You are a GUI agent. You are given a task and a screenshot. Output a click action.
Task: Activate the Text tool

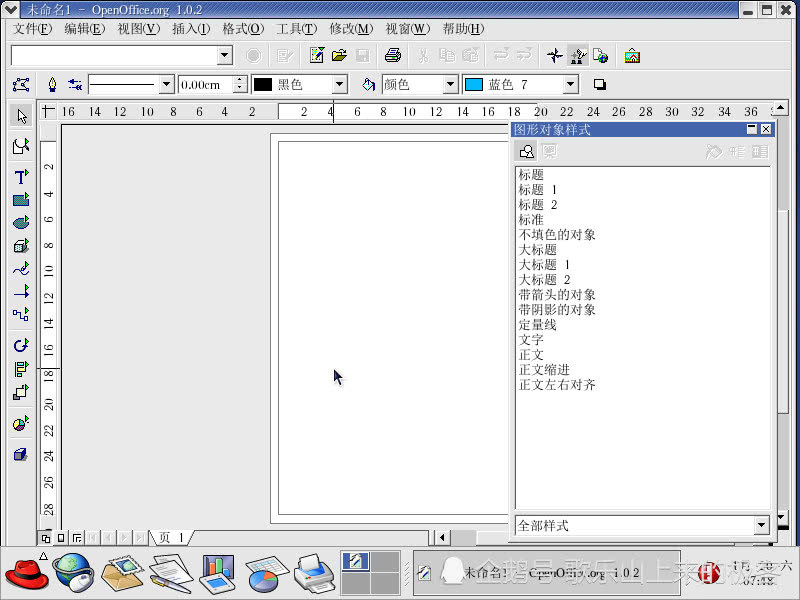[x=21, y=177]
